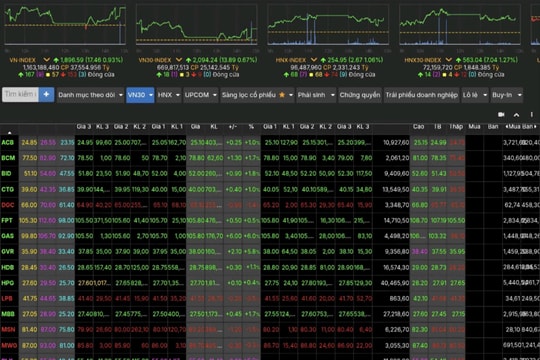This screenshot has width=540, height=360.
Task: Select the LPB ticker row
Action: coord(7,299)
